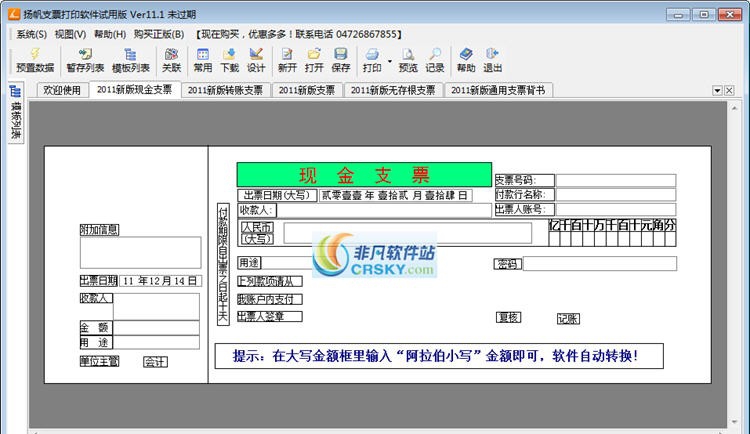Click the 我账户内支付 label
The height and width of the screenshot is (434, 750).
click(x=270, y=300)
